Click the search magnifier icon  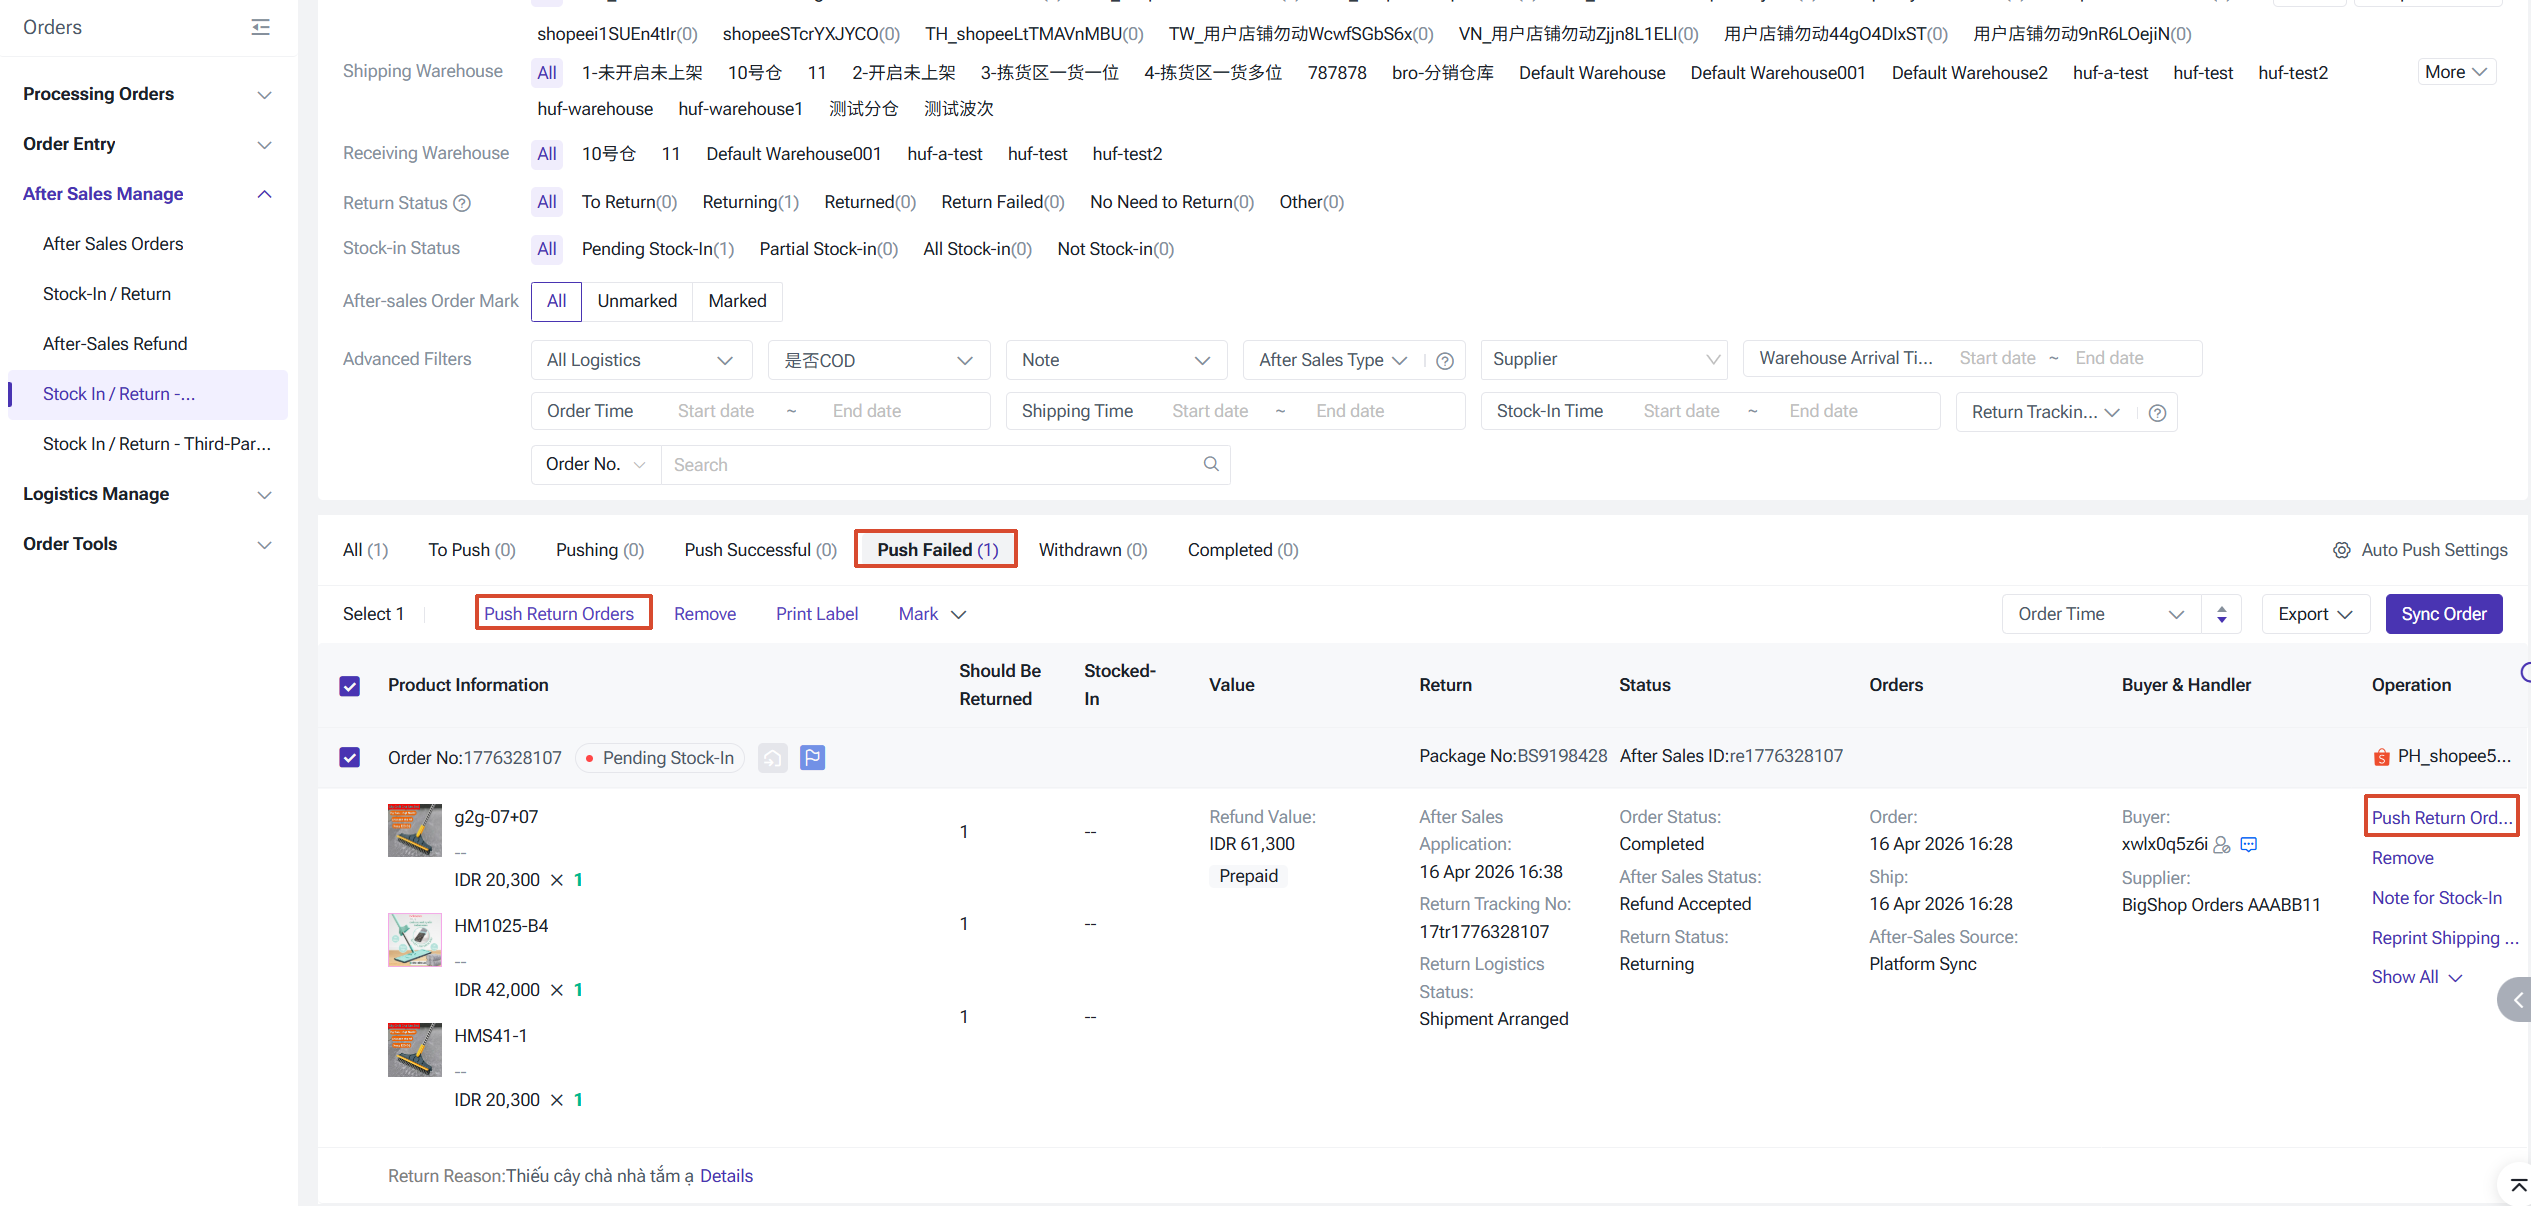point(1210,464)
